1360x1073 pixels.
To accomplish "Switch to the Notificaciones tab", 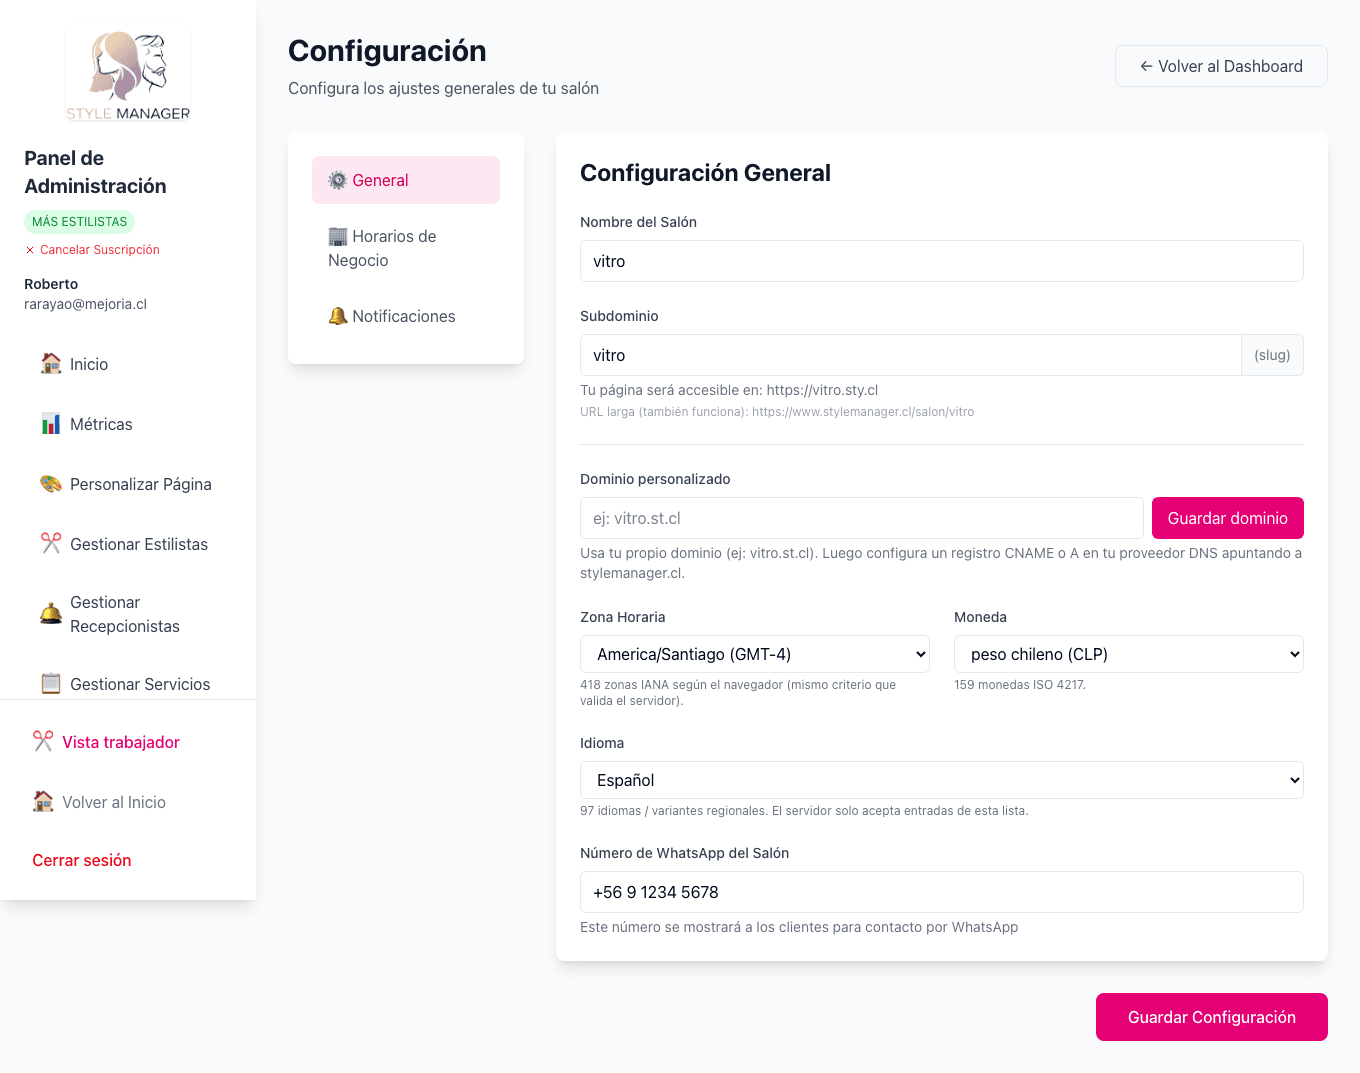I will (403, 316).
